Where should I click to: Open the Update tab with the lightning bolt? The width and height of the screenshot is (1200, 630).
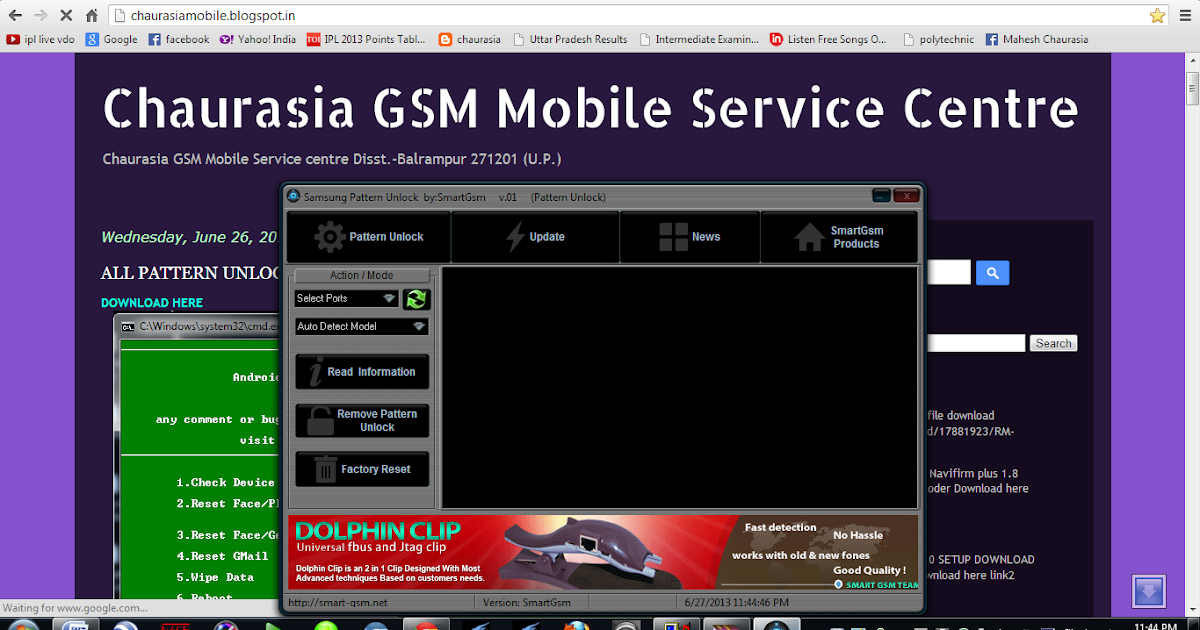(535, 237)
